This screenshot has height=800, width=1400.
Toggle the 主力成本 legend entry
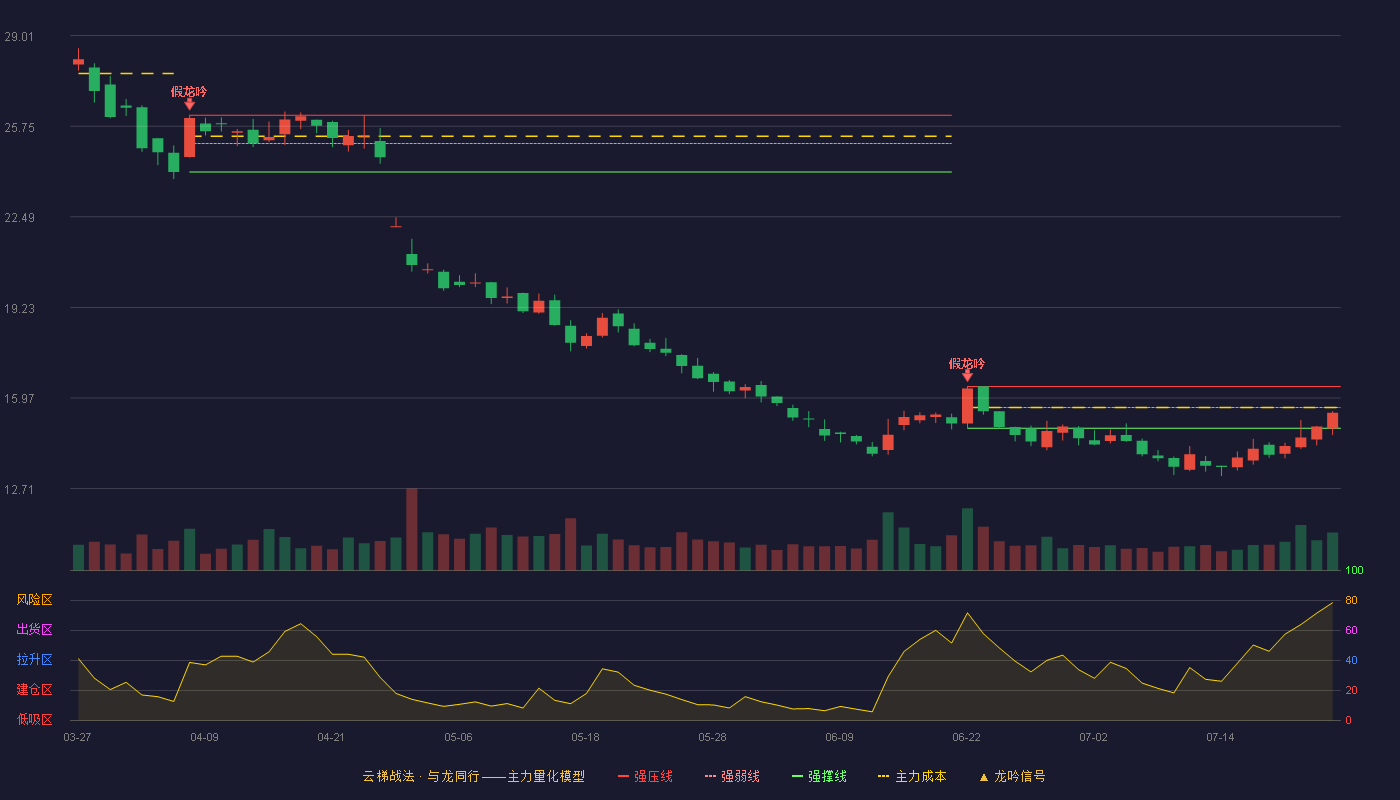(911, 776)
